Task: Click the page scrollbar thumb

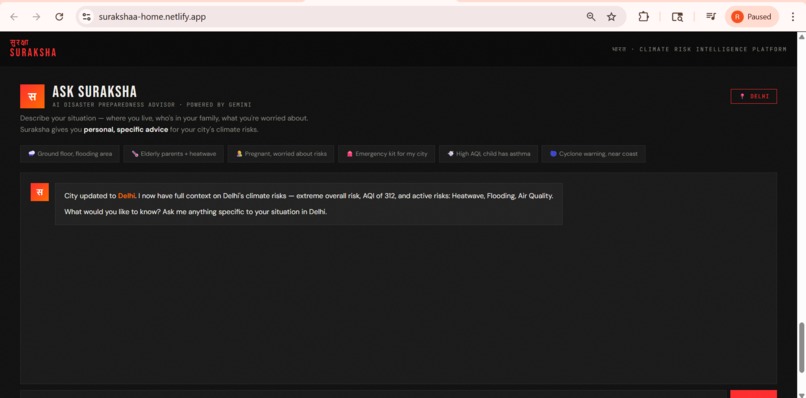Action: [801, 348]
